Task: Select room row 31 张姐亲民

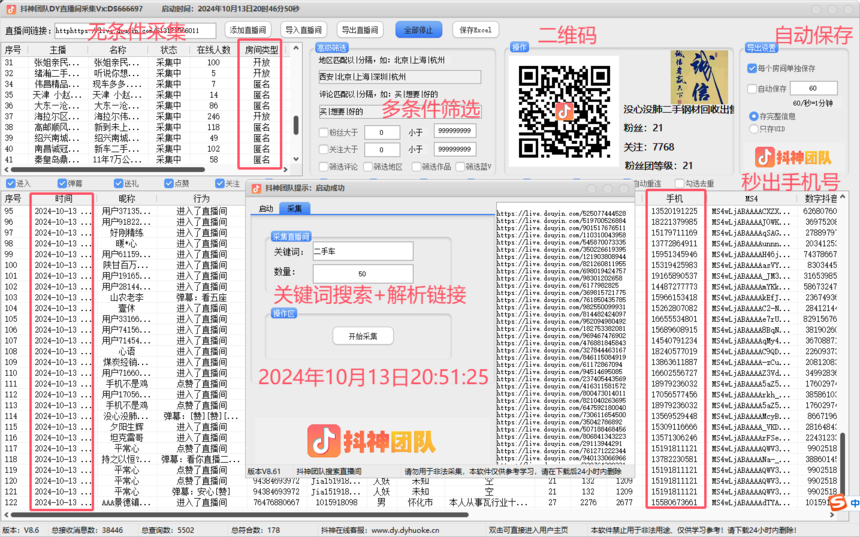Action: tap(144, 62)
